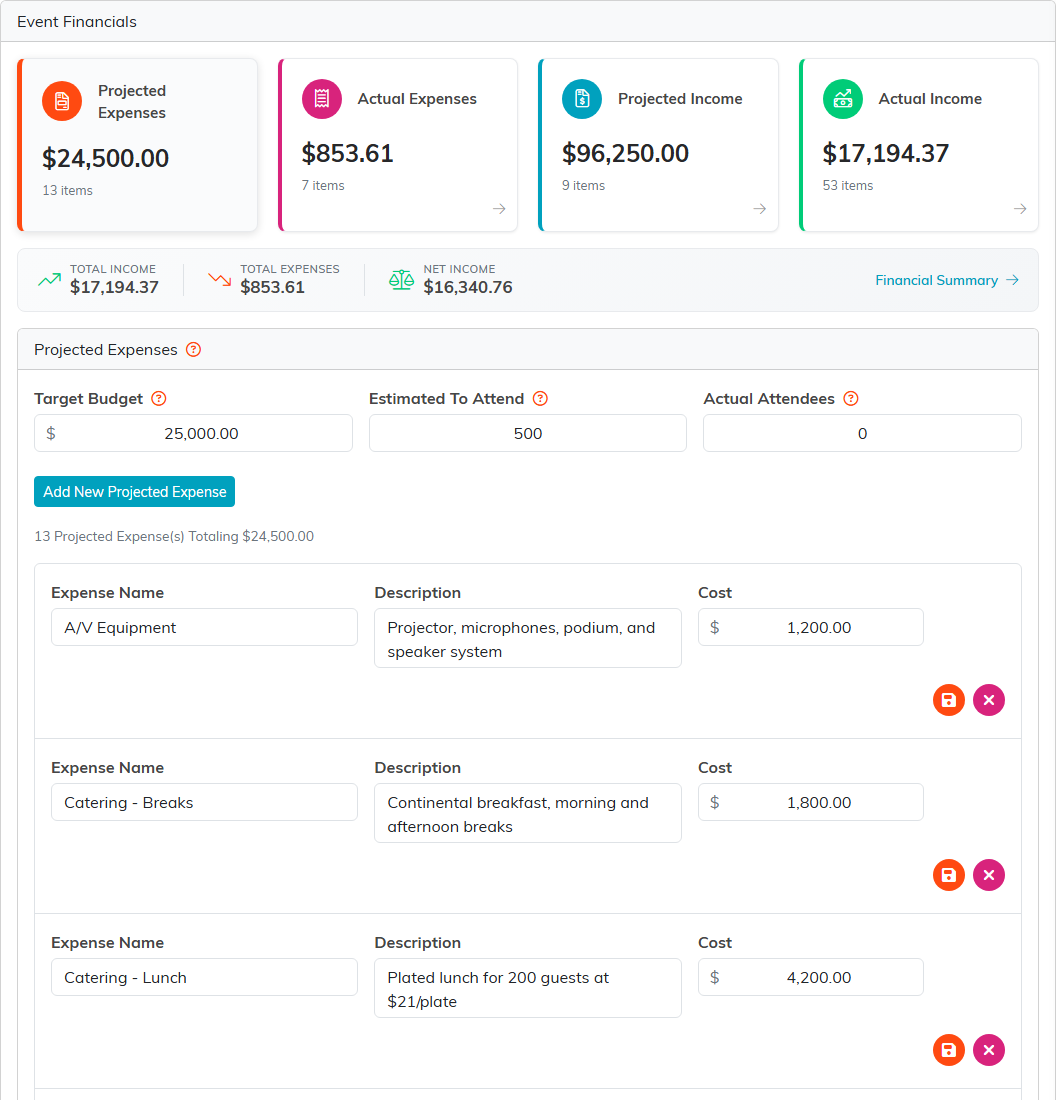This screenshot has width=1056, height=1100.
Task: Save the Catering - Lunch expense
Action: [x=949, y=1050]
